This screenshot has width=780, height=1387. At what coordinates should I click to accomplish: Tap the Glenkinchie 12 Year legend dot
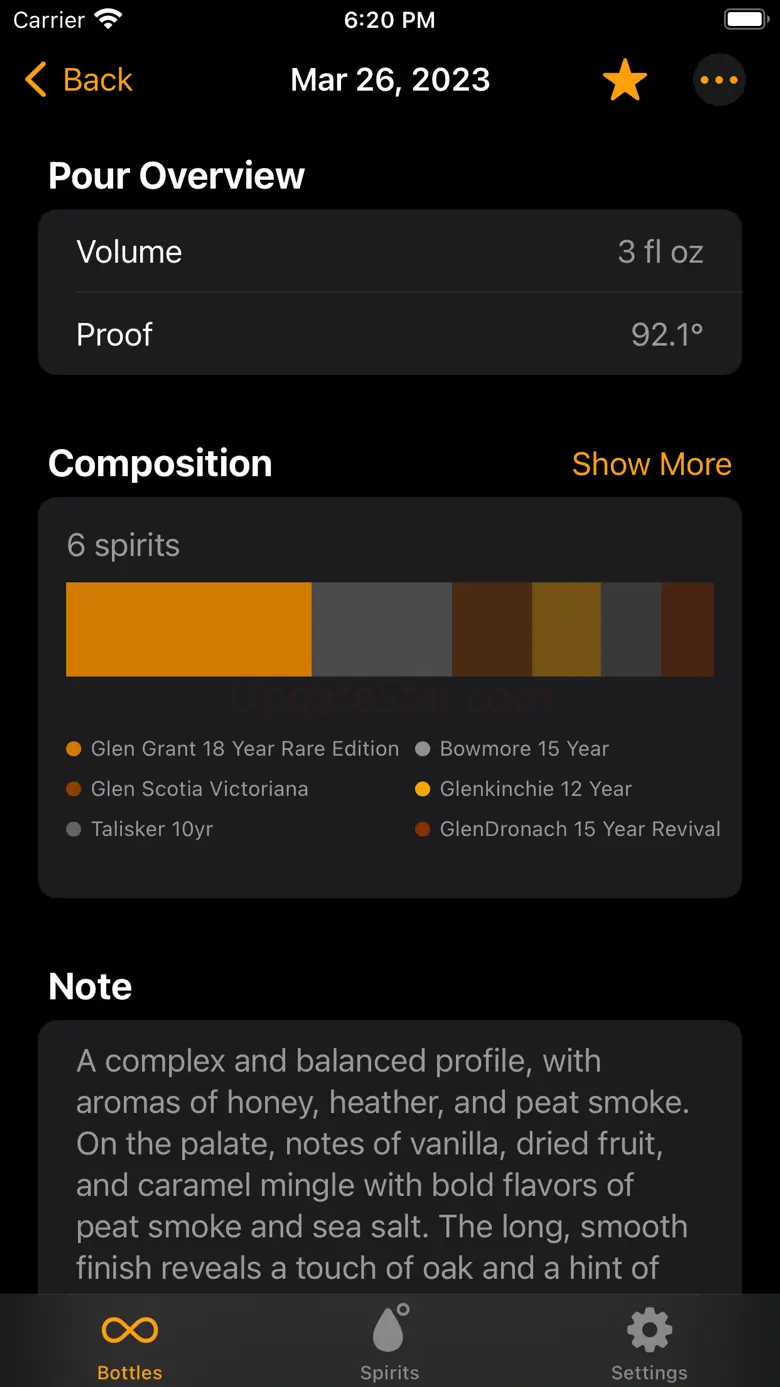(422, 789)
